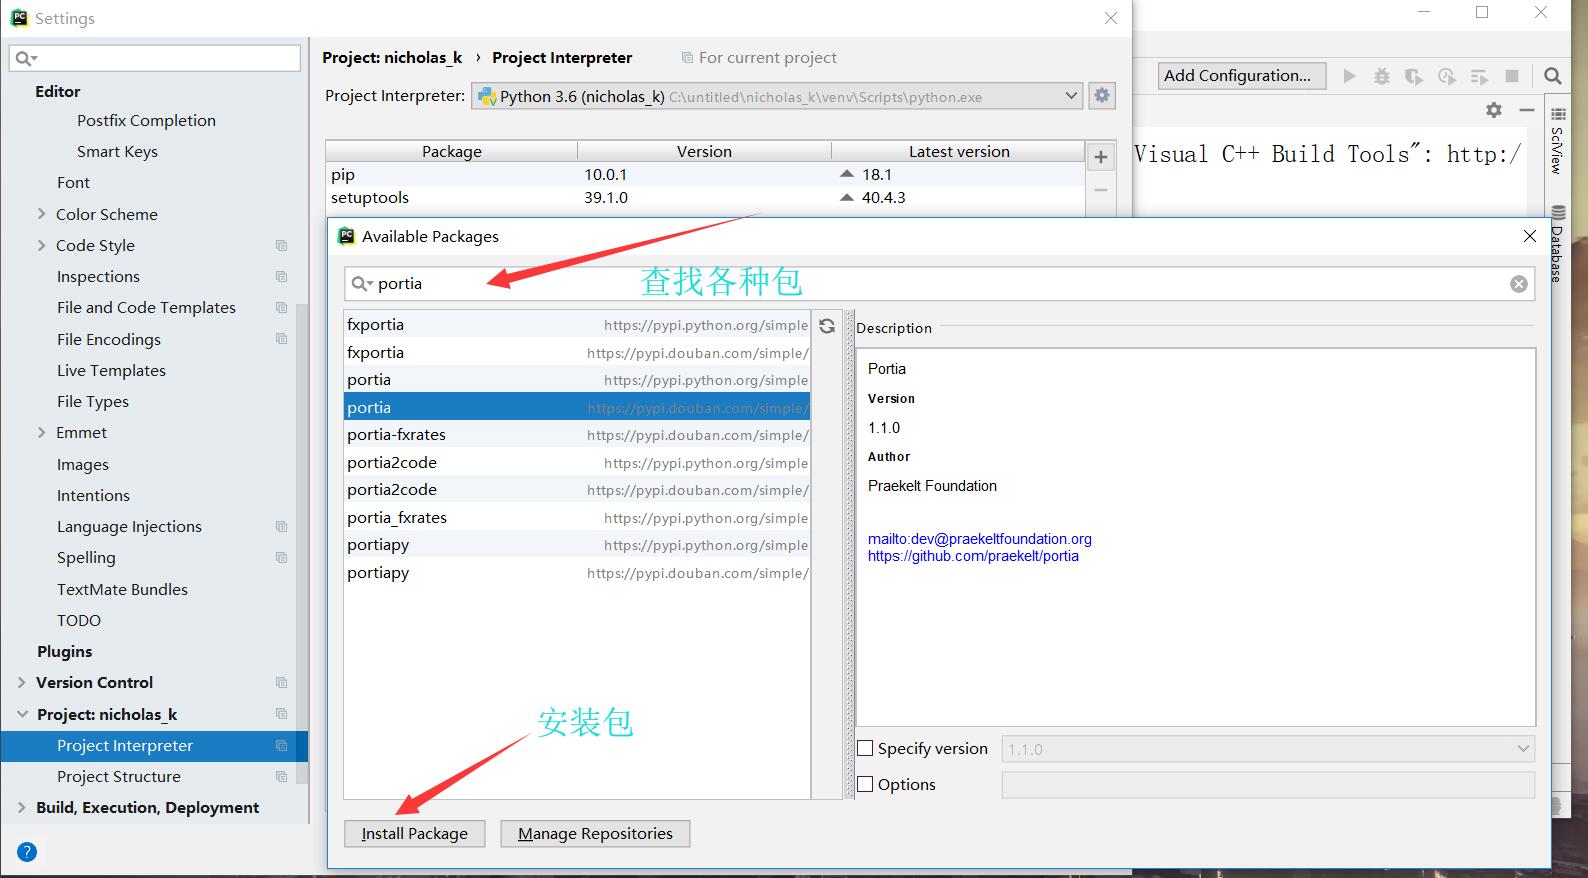Open the praekelt GitHub link
The width and height of the screenshot is (1588, 878).
[973, 556]
